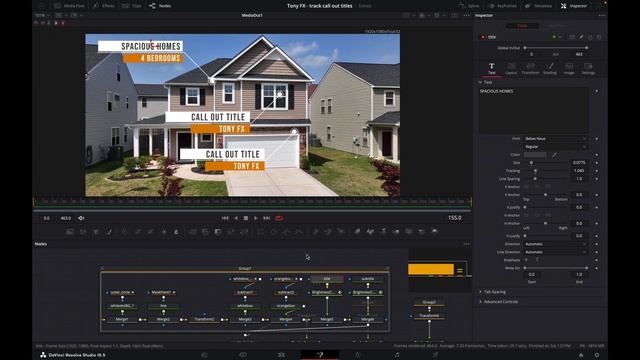
Task: Toggle audio mute speaker icon
Action: 81,218
